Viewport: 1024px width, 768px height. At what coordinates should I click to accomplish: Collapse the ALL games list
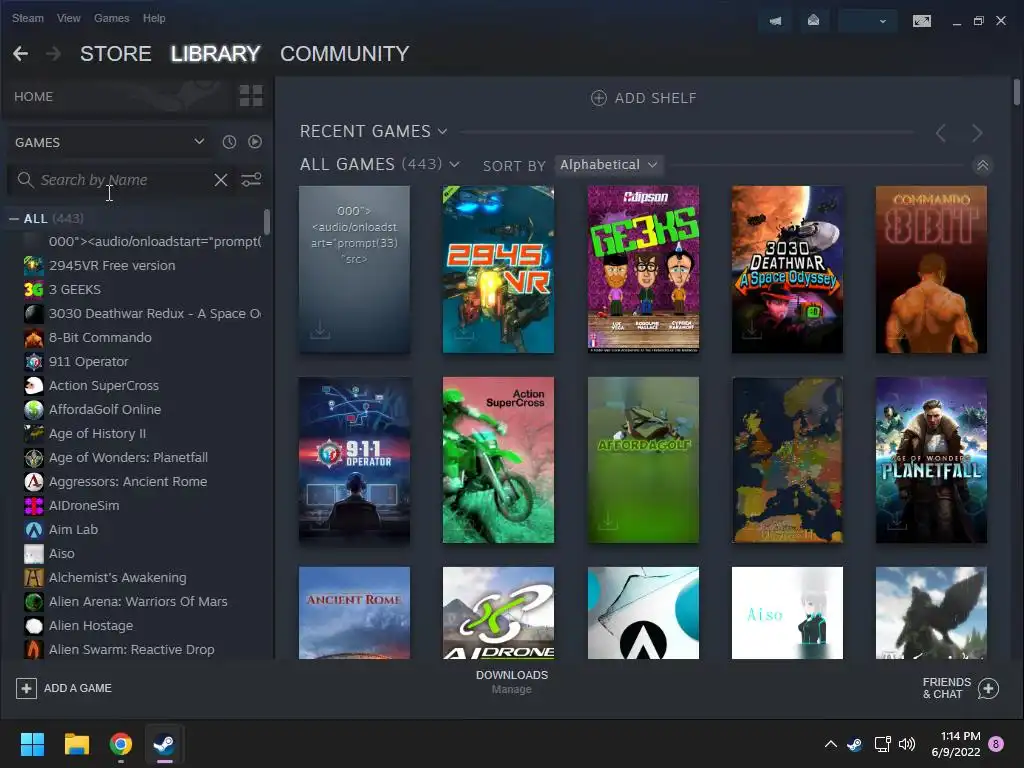(14, 219)
